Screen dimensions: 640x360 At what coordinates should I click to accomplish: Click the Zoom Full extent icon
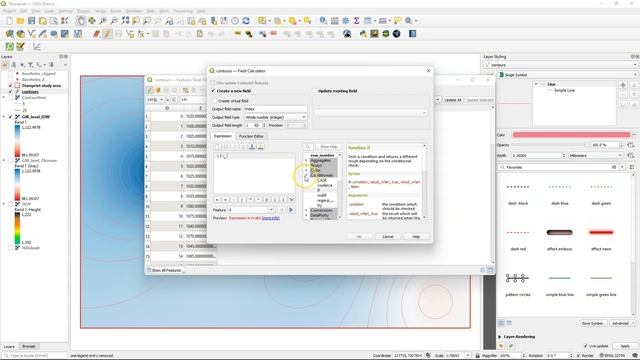(125, 20)
